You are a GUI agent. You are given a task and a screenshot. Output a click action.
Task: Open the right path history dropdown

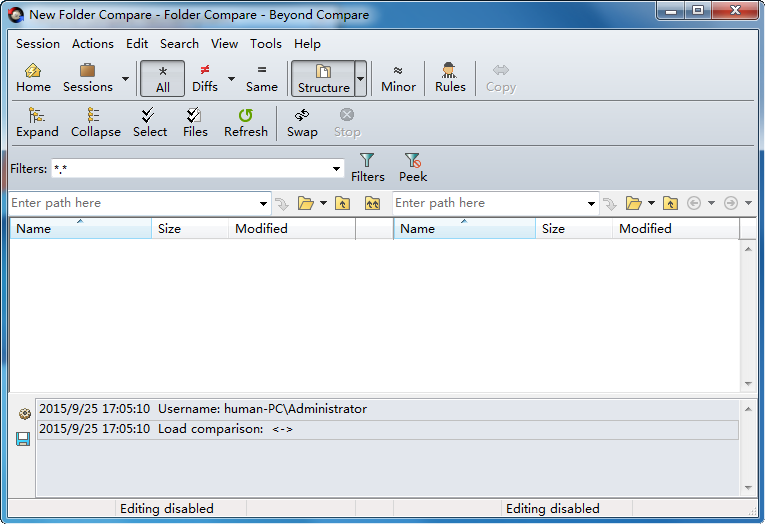click(591, 204)
